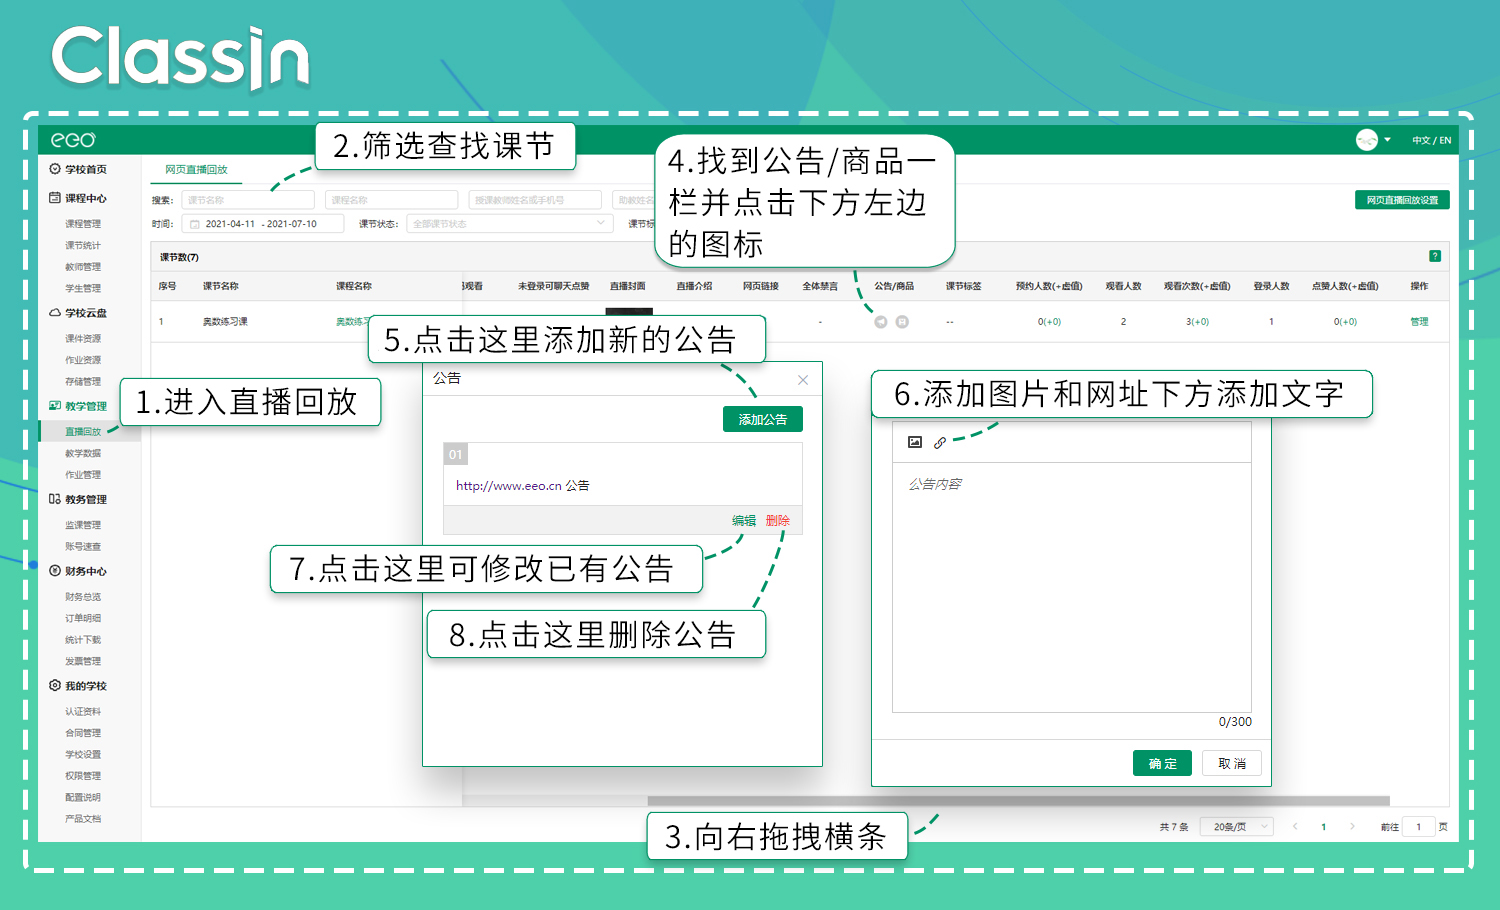Open 学校首页 in the sidebar
Image resolution: width=1500 pixels, height=910 pixels.
(85, 169)
